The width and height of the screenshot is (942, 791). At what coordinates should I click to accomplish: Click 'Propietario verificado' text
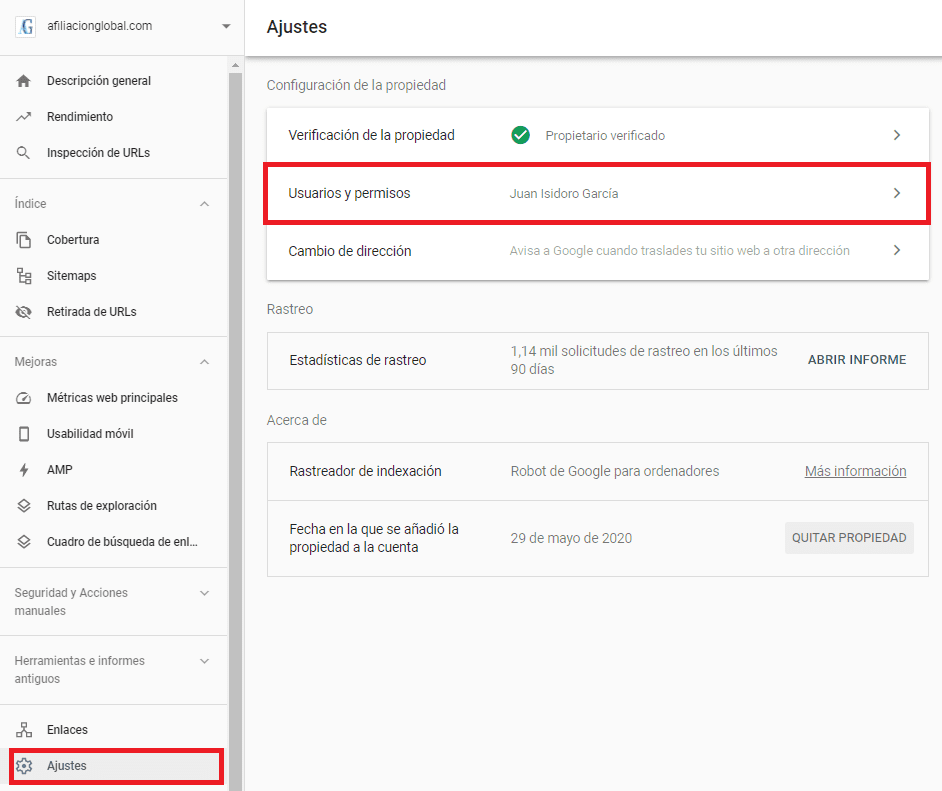(605, 136)
